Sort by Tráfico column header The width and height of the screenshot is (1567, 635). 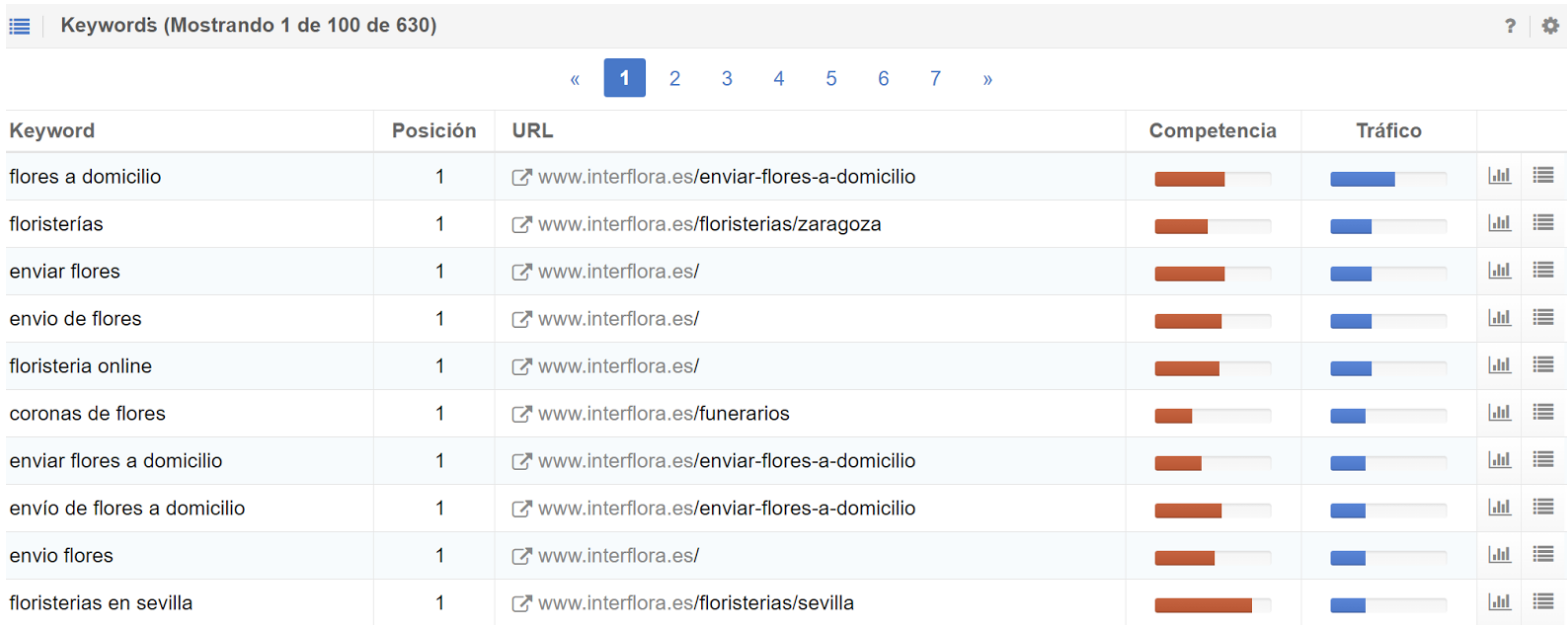tap(1388, 131)
